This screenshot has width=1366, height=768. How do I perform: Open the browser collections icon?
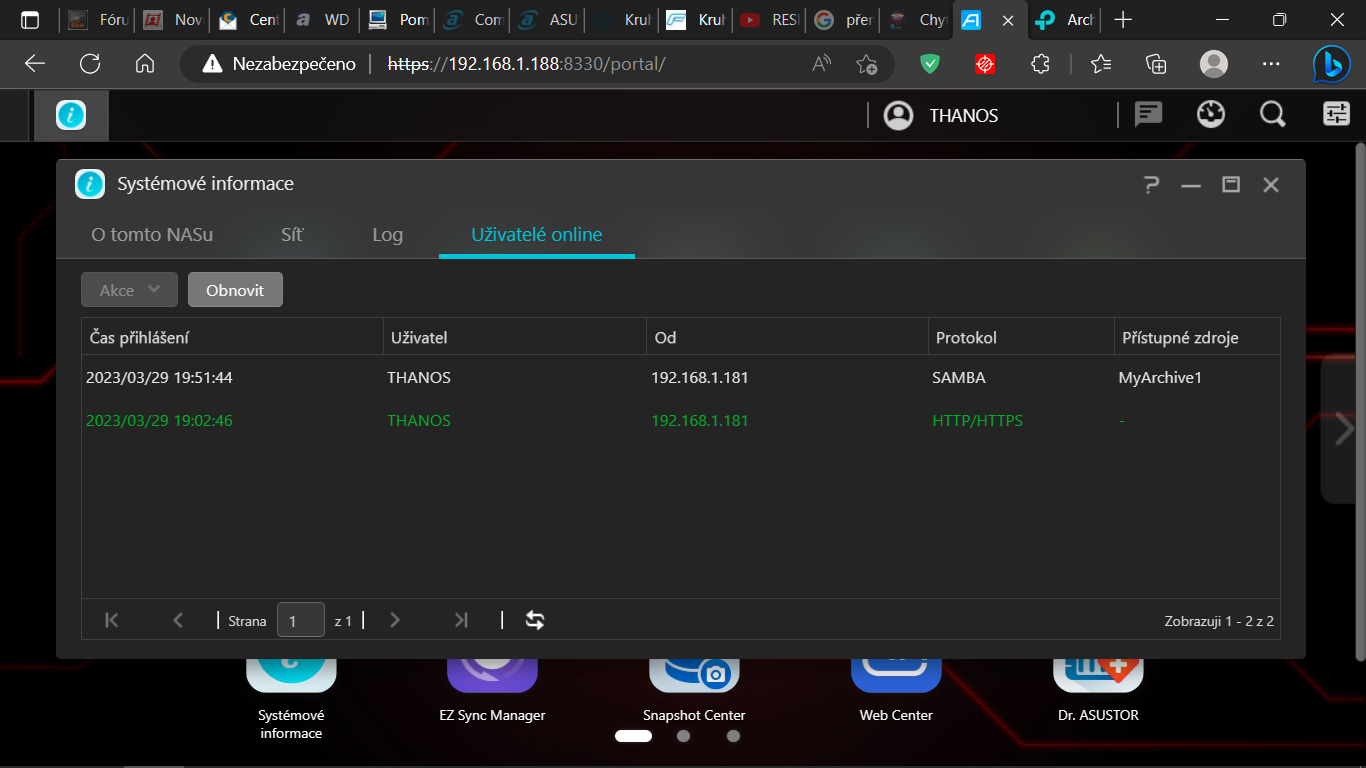point(1156,64)
